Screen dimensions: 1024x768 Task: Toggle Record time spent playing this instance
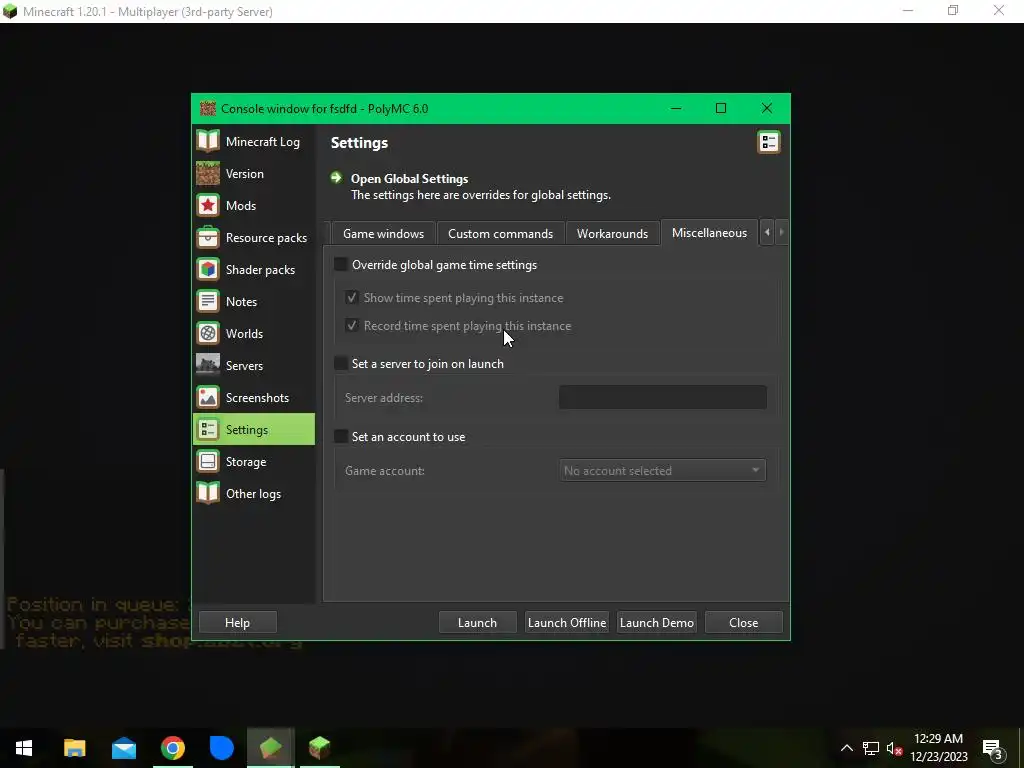click(x=351, y=325)
